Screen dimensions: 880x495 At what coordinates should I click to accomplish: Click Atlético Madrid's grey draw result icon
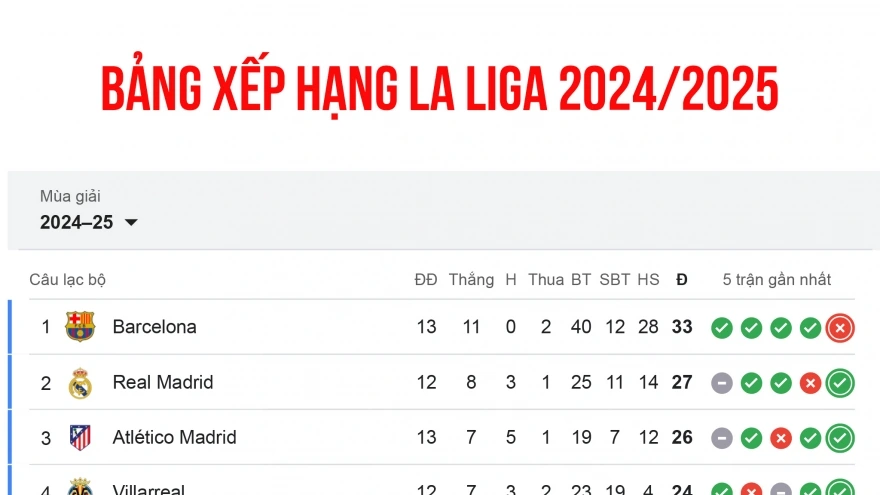[722, 438]
